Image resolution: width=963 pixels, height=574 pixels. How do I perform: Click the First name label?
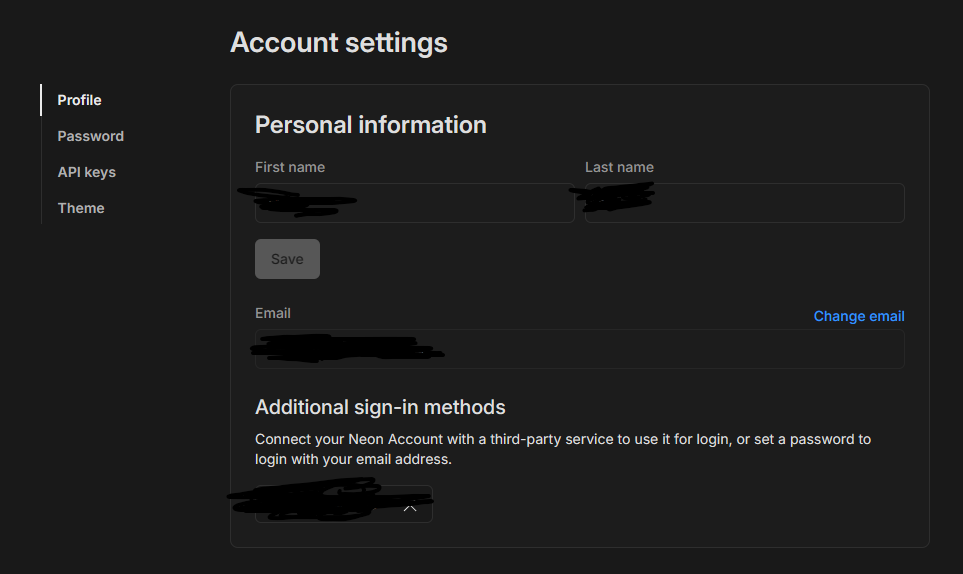pos(290,167)
